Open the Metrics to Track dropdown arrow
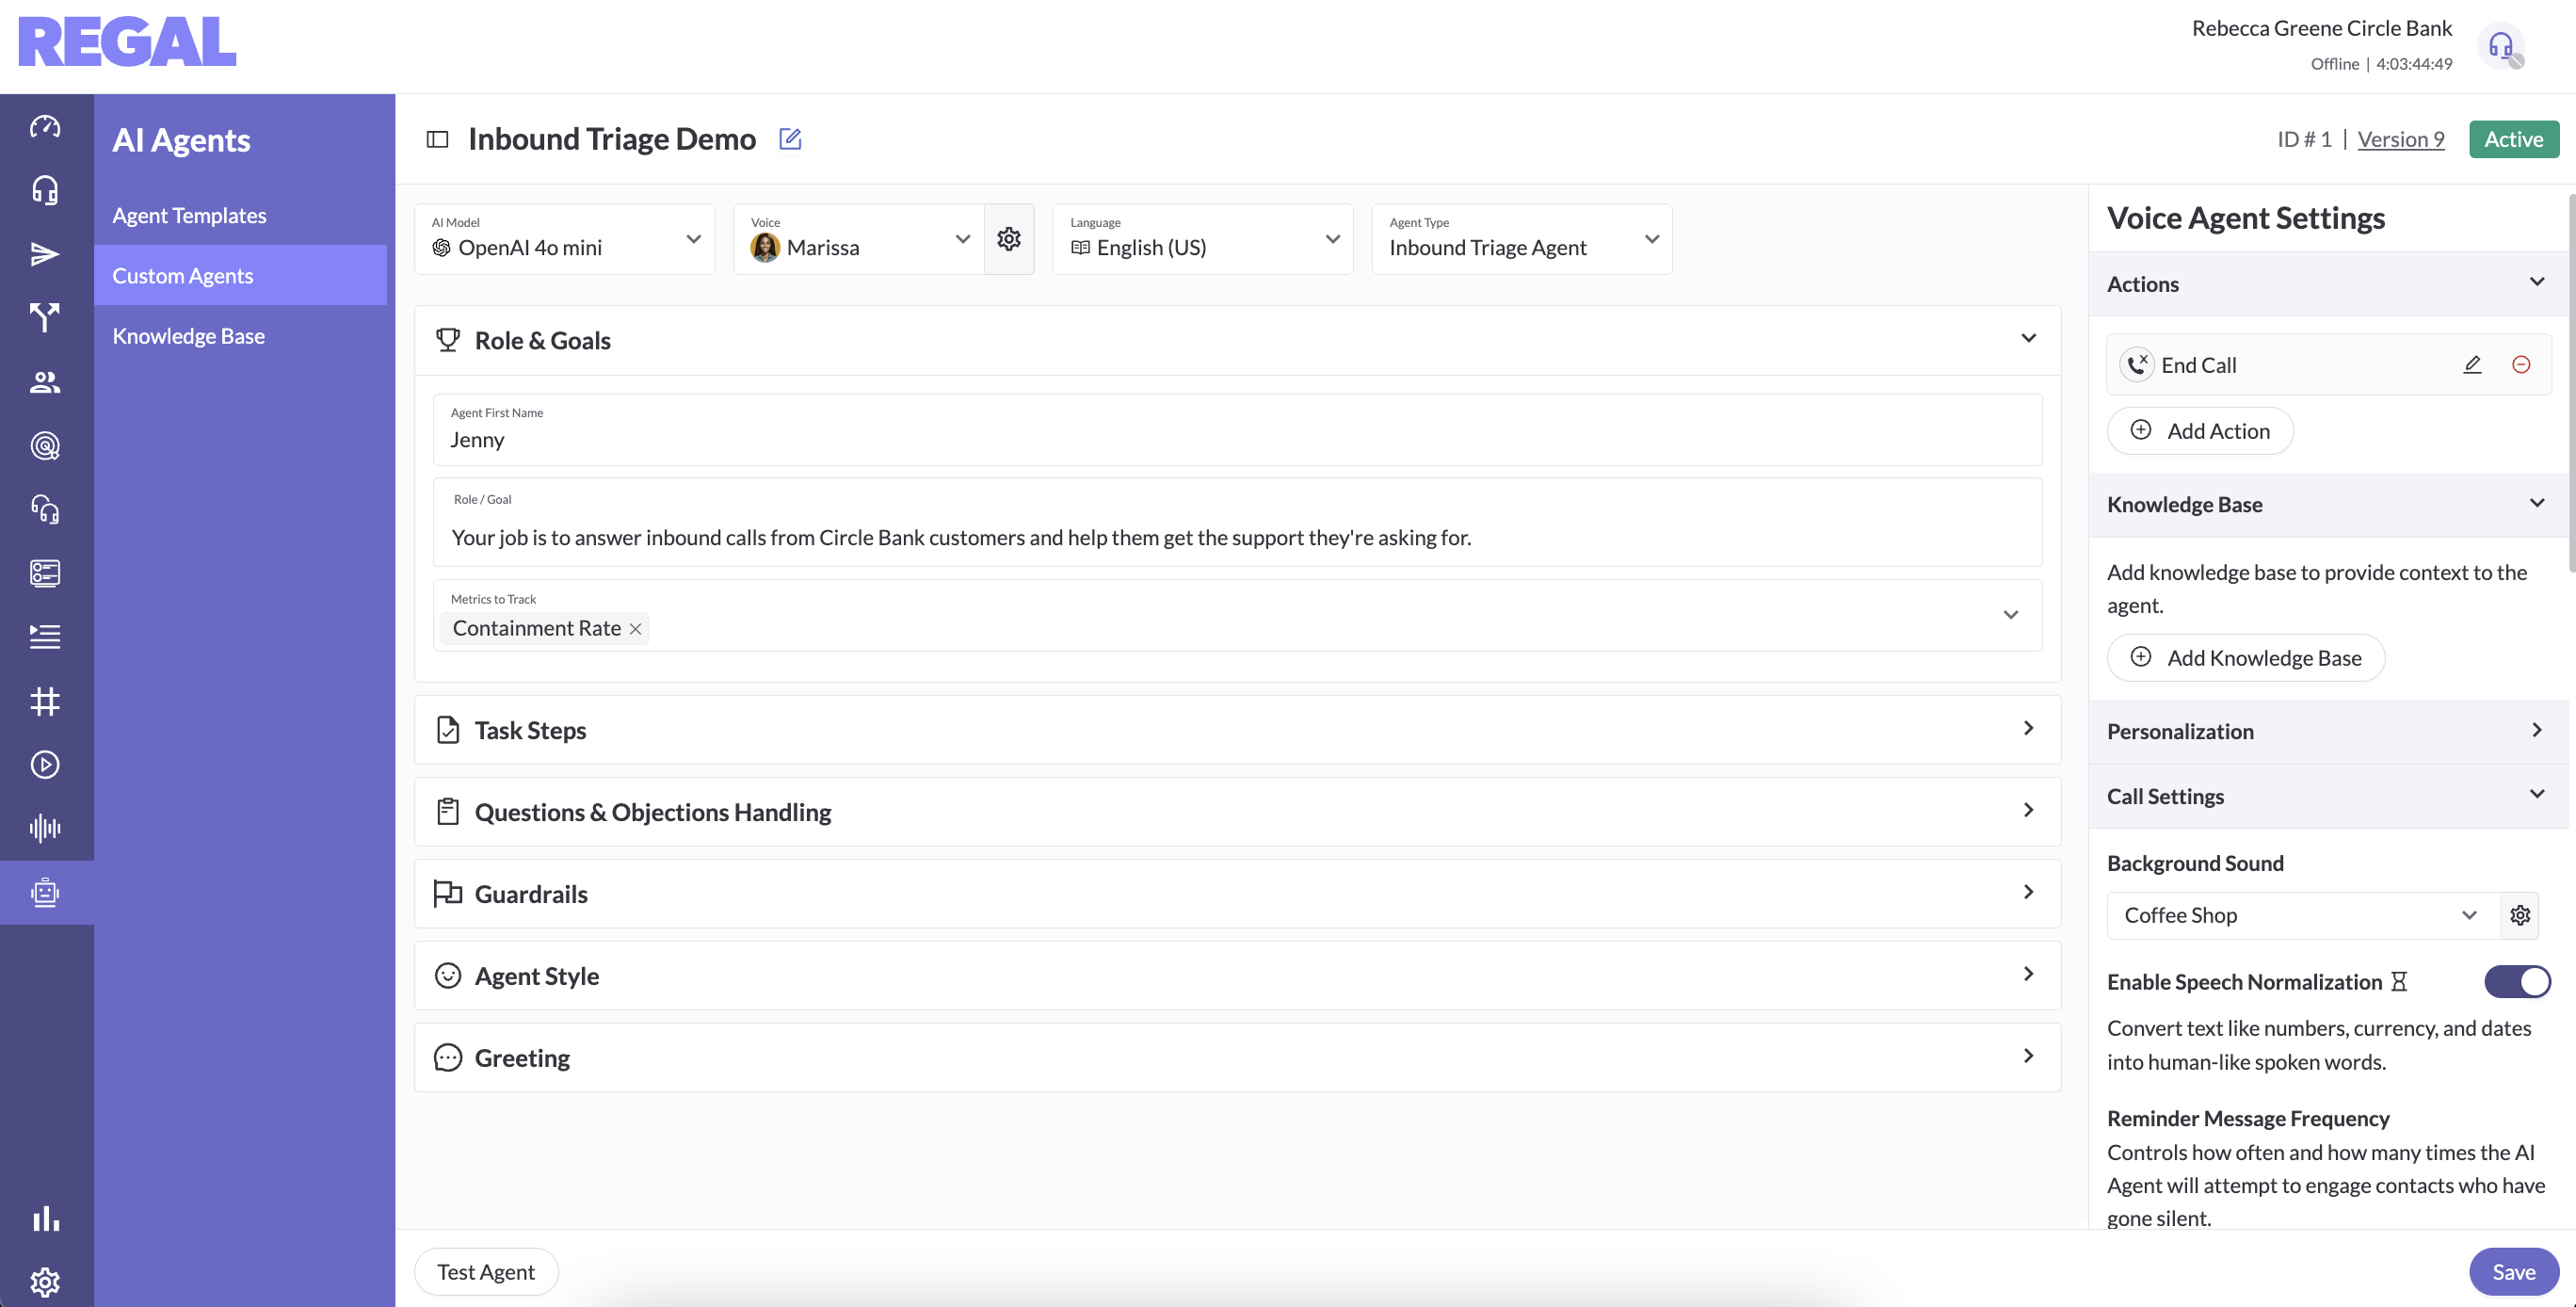 (x=2011, y=615)
